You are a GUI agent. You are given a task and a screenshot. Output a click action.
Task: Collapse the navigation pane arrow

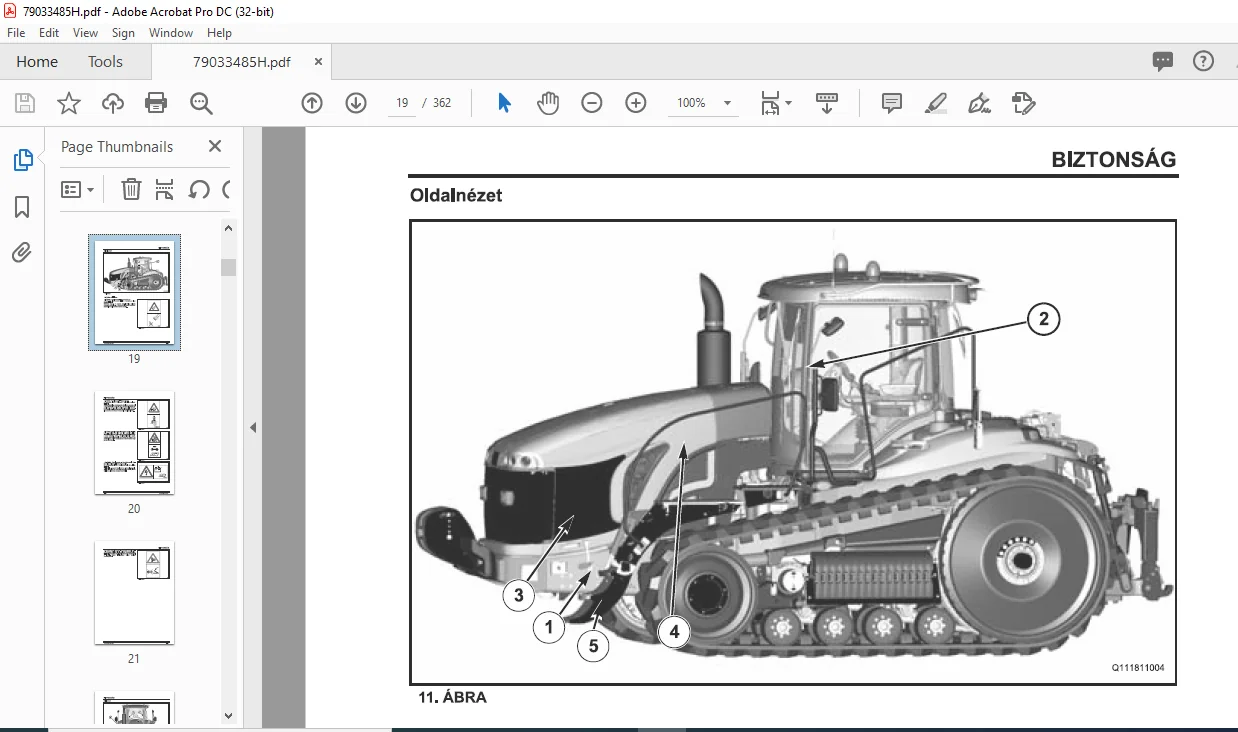(x=253, y=427)
